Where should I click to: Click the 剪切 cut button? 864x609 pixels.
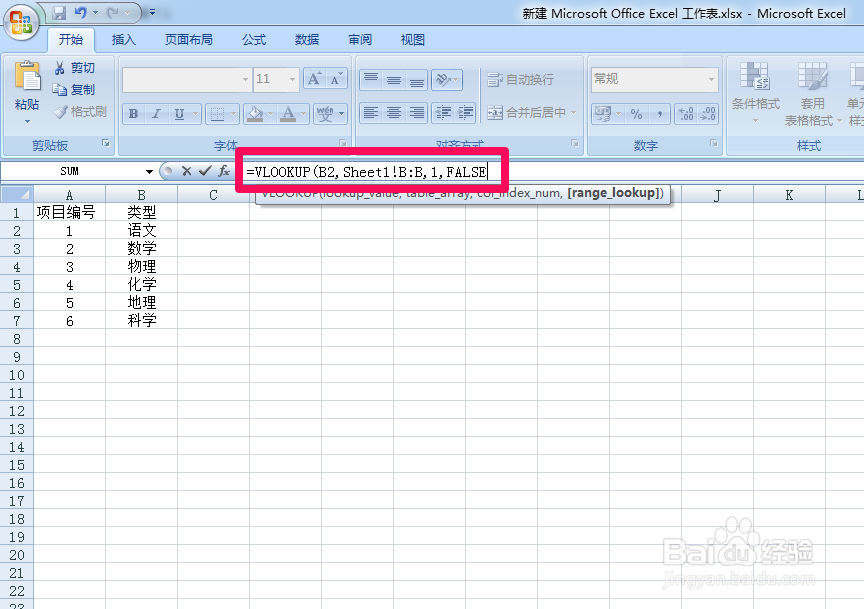point(75,68)
